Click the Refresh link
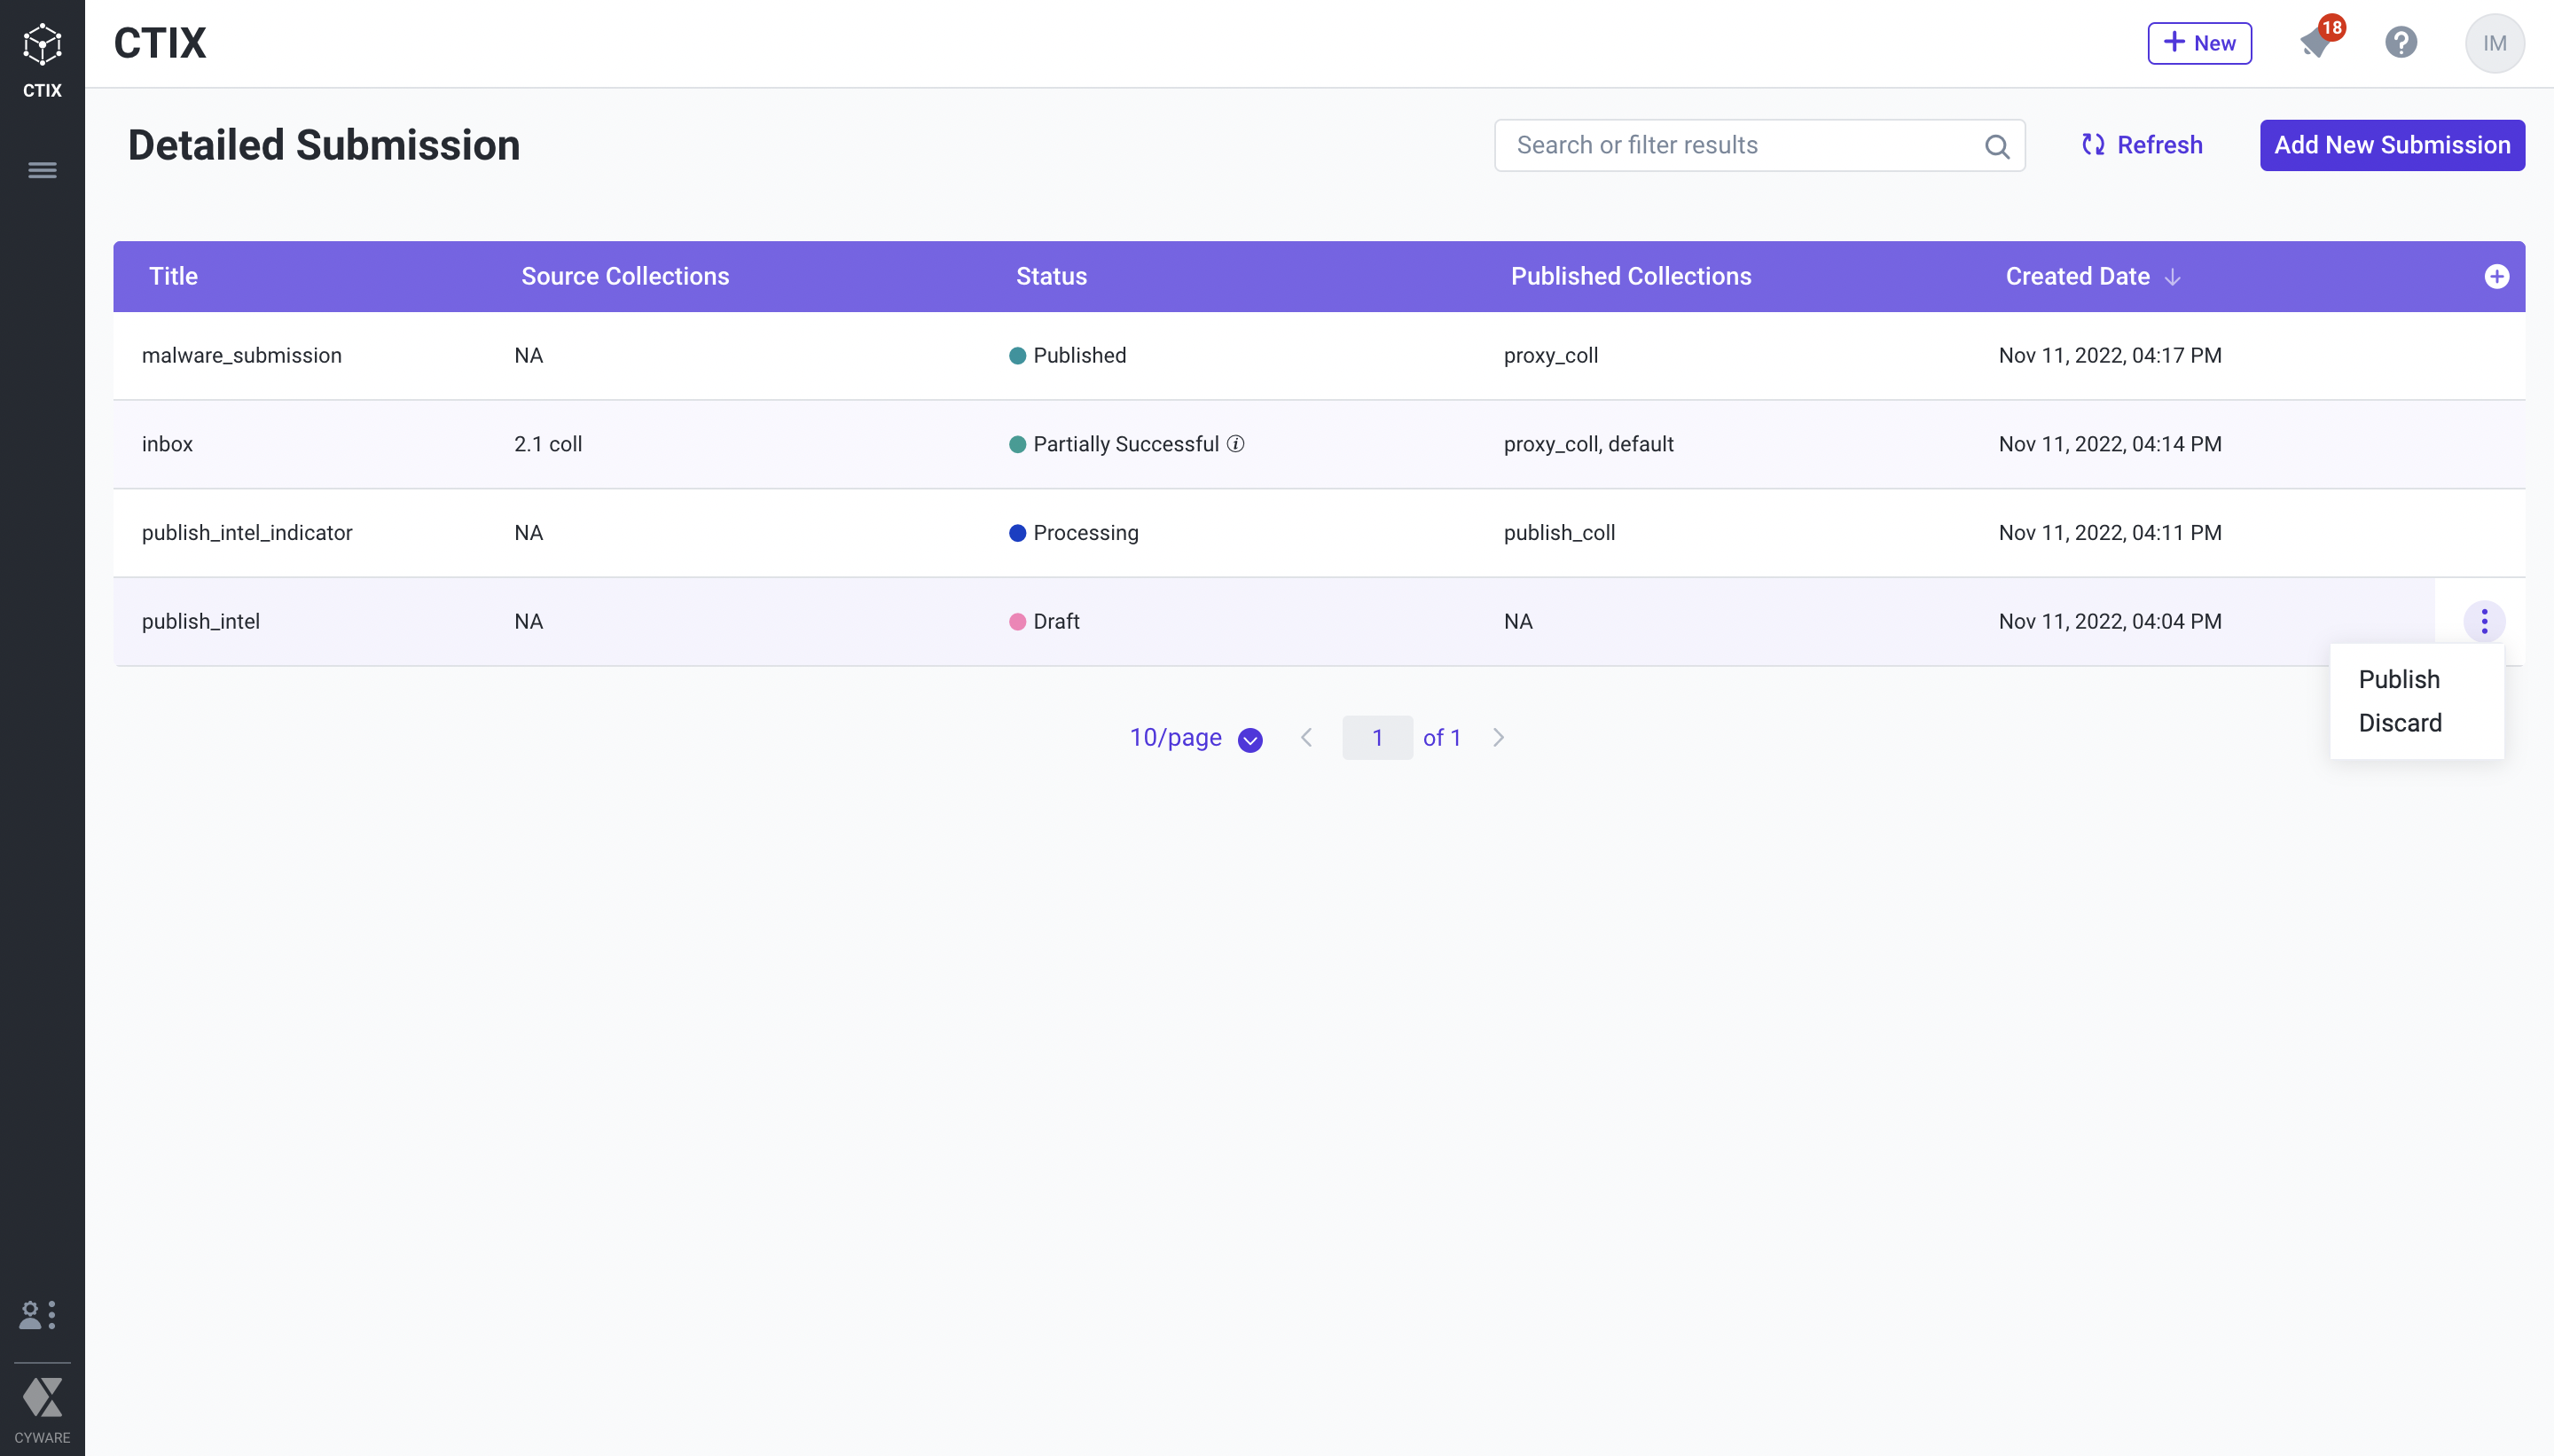This screenshot has height=1456, width=2554. click(2142, 145)
